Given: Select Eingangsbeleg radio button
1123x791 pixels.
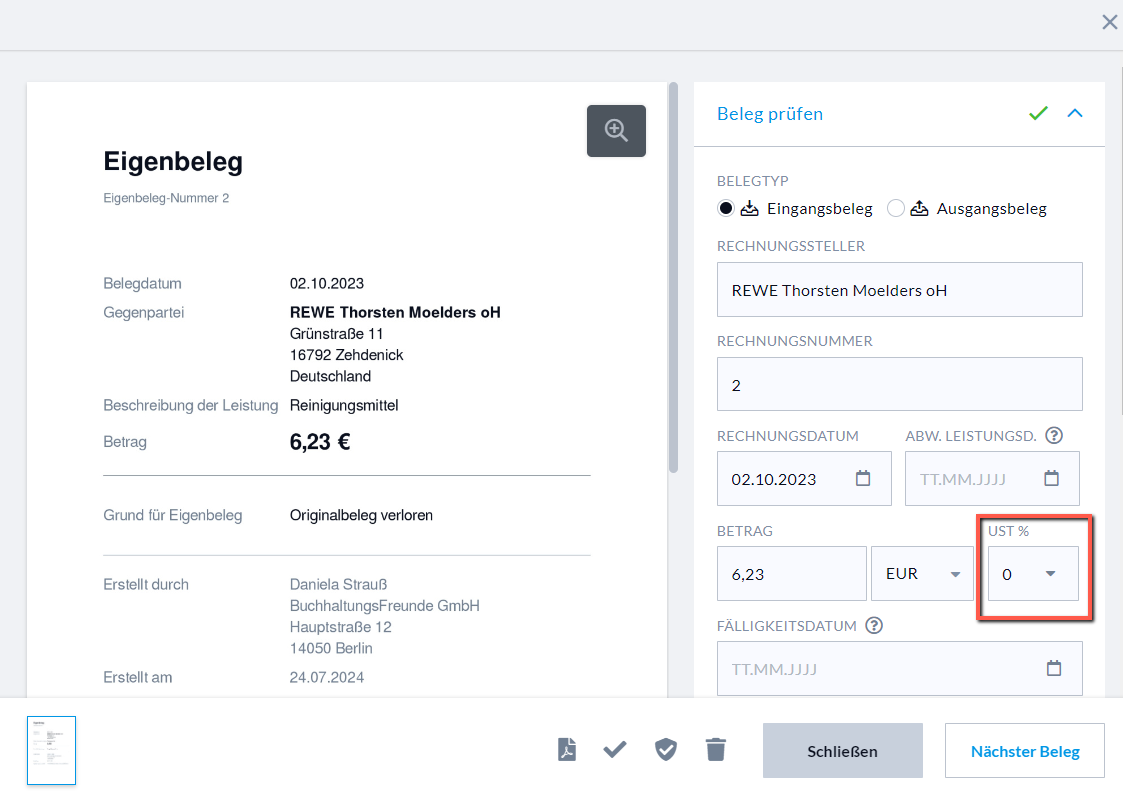Looking at the screenshot, I should click(727, 209).
